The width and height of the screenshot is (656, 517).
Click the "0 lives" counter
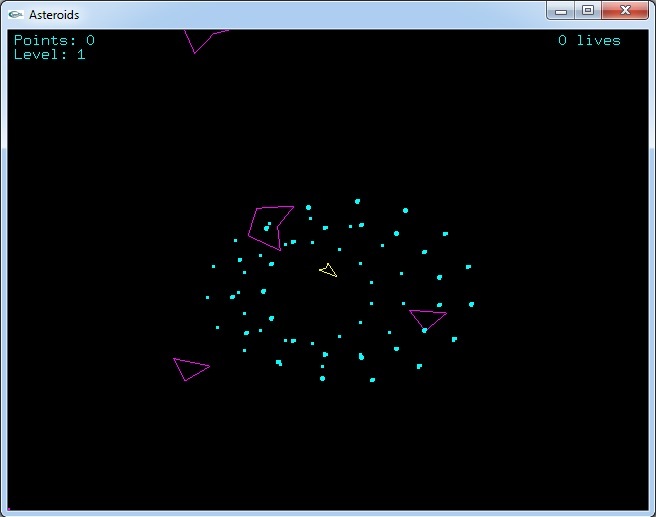(589, 41)
